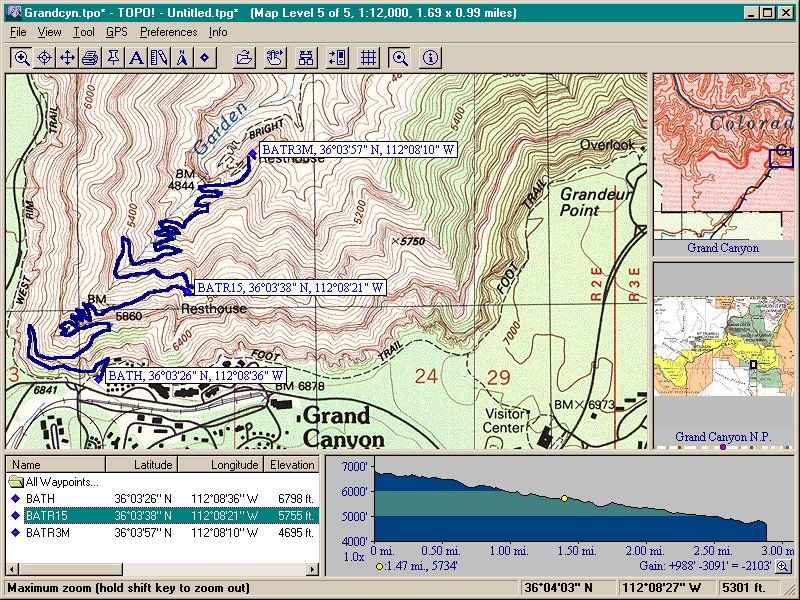Click the blue locator box on overview map
The height and width of the screenshot is (600, 800).
tap(781, 158)
